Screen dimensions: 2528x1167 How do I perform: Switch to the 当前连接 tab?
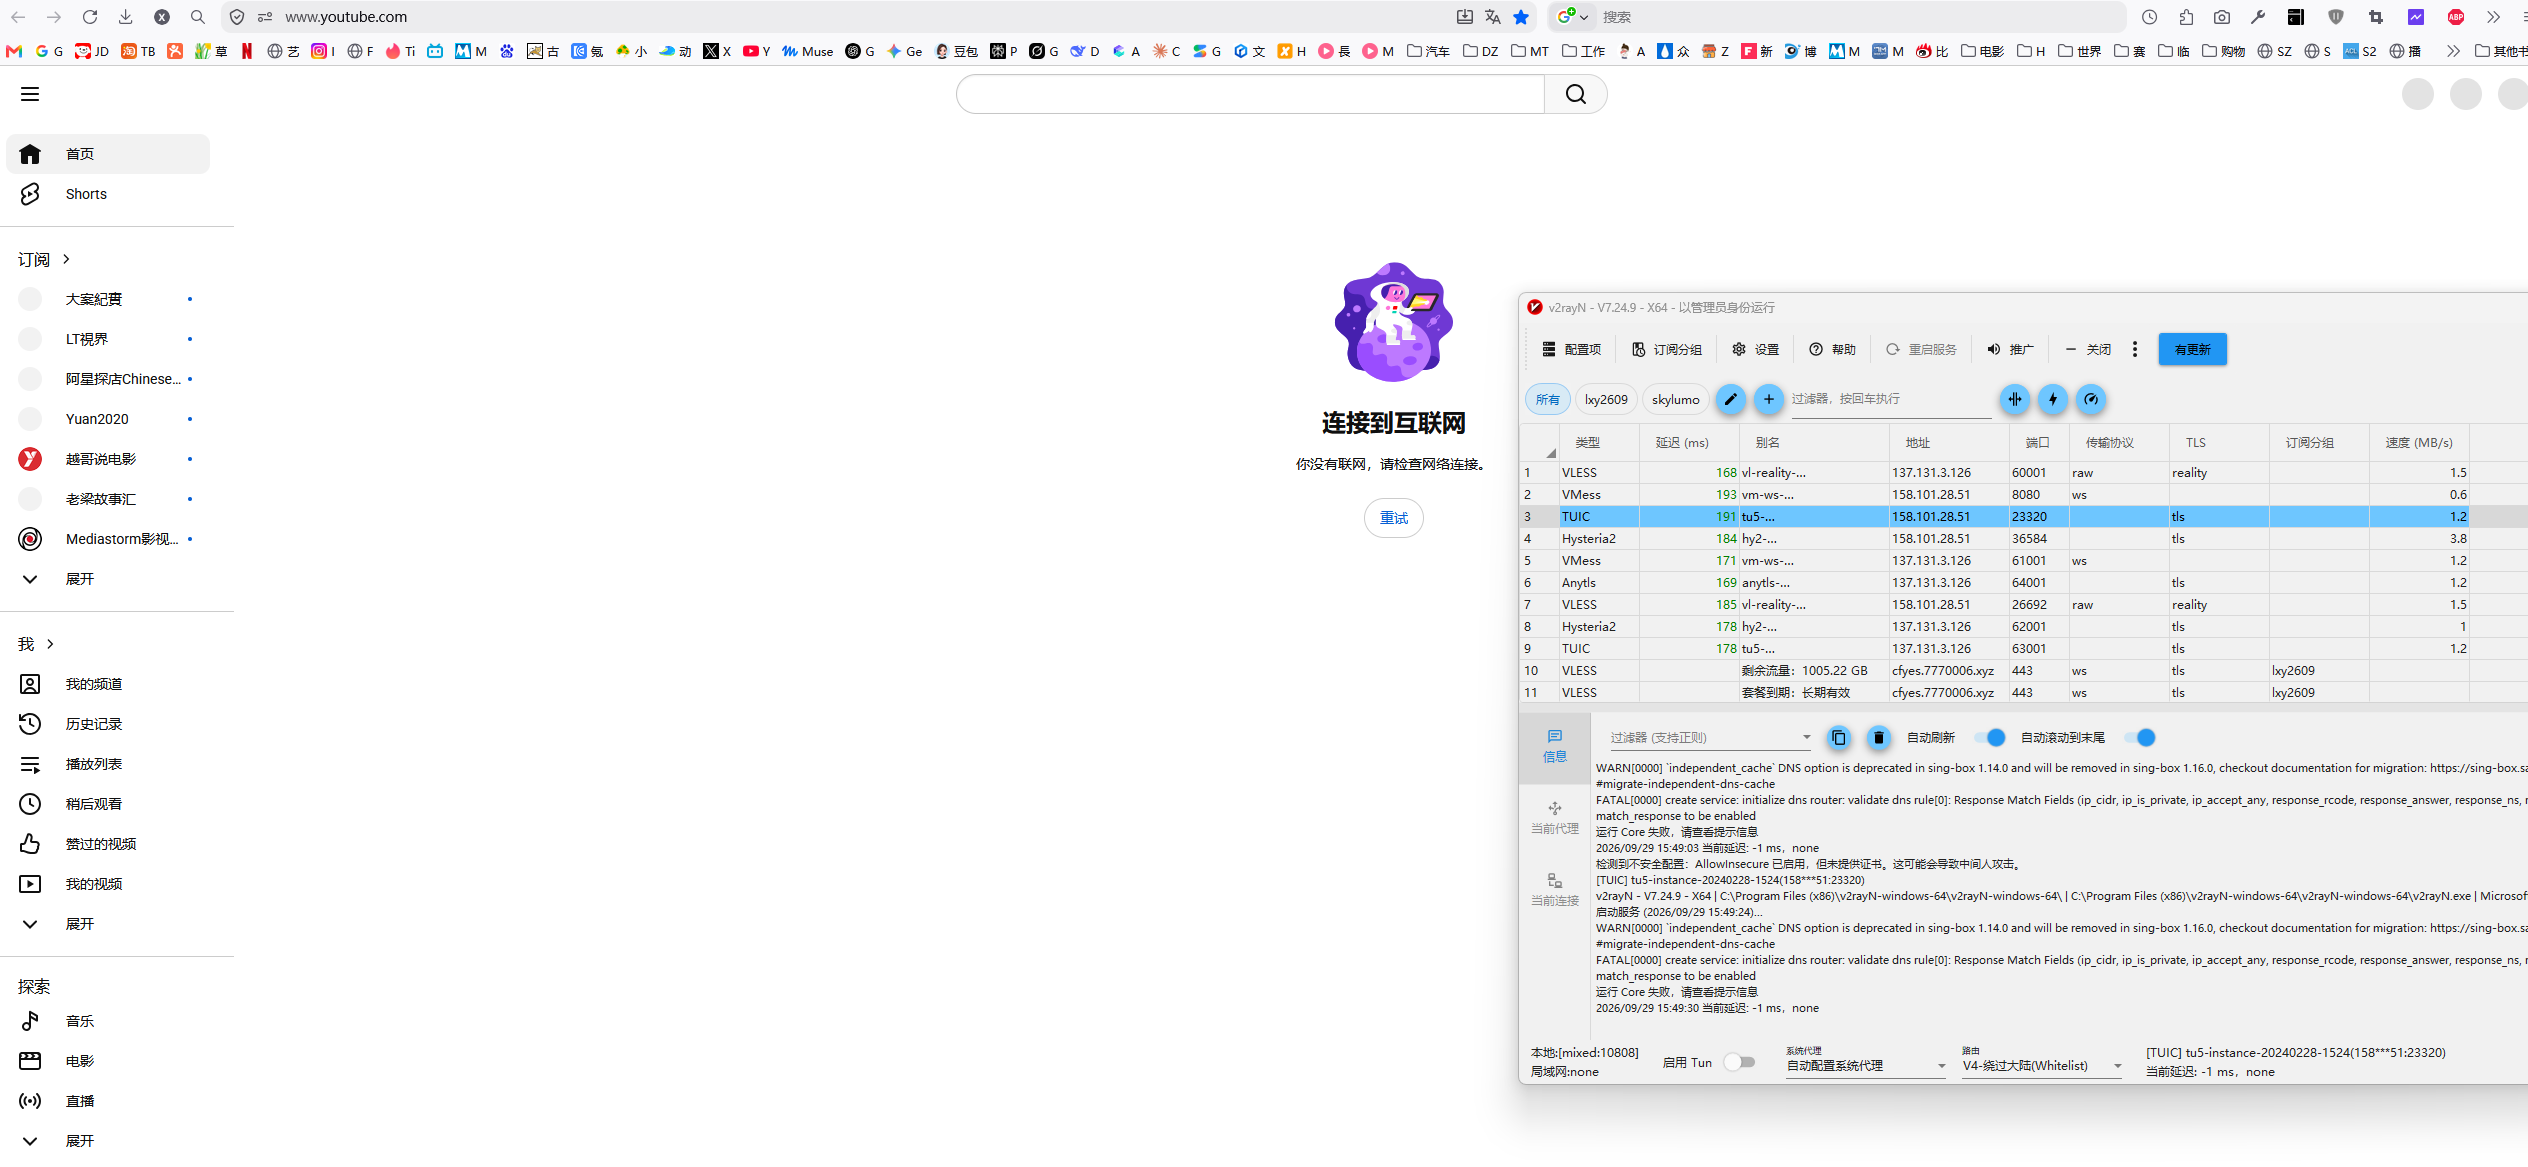[x=1555, y=890]
